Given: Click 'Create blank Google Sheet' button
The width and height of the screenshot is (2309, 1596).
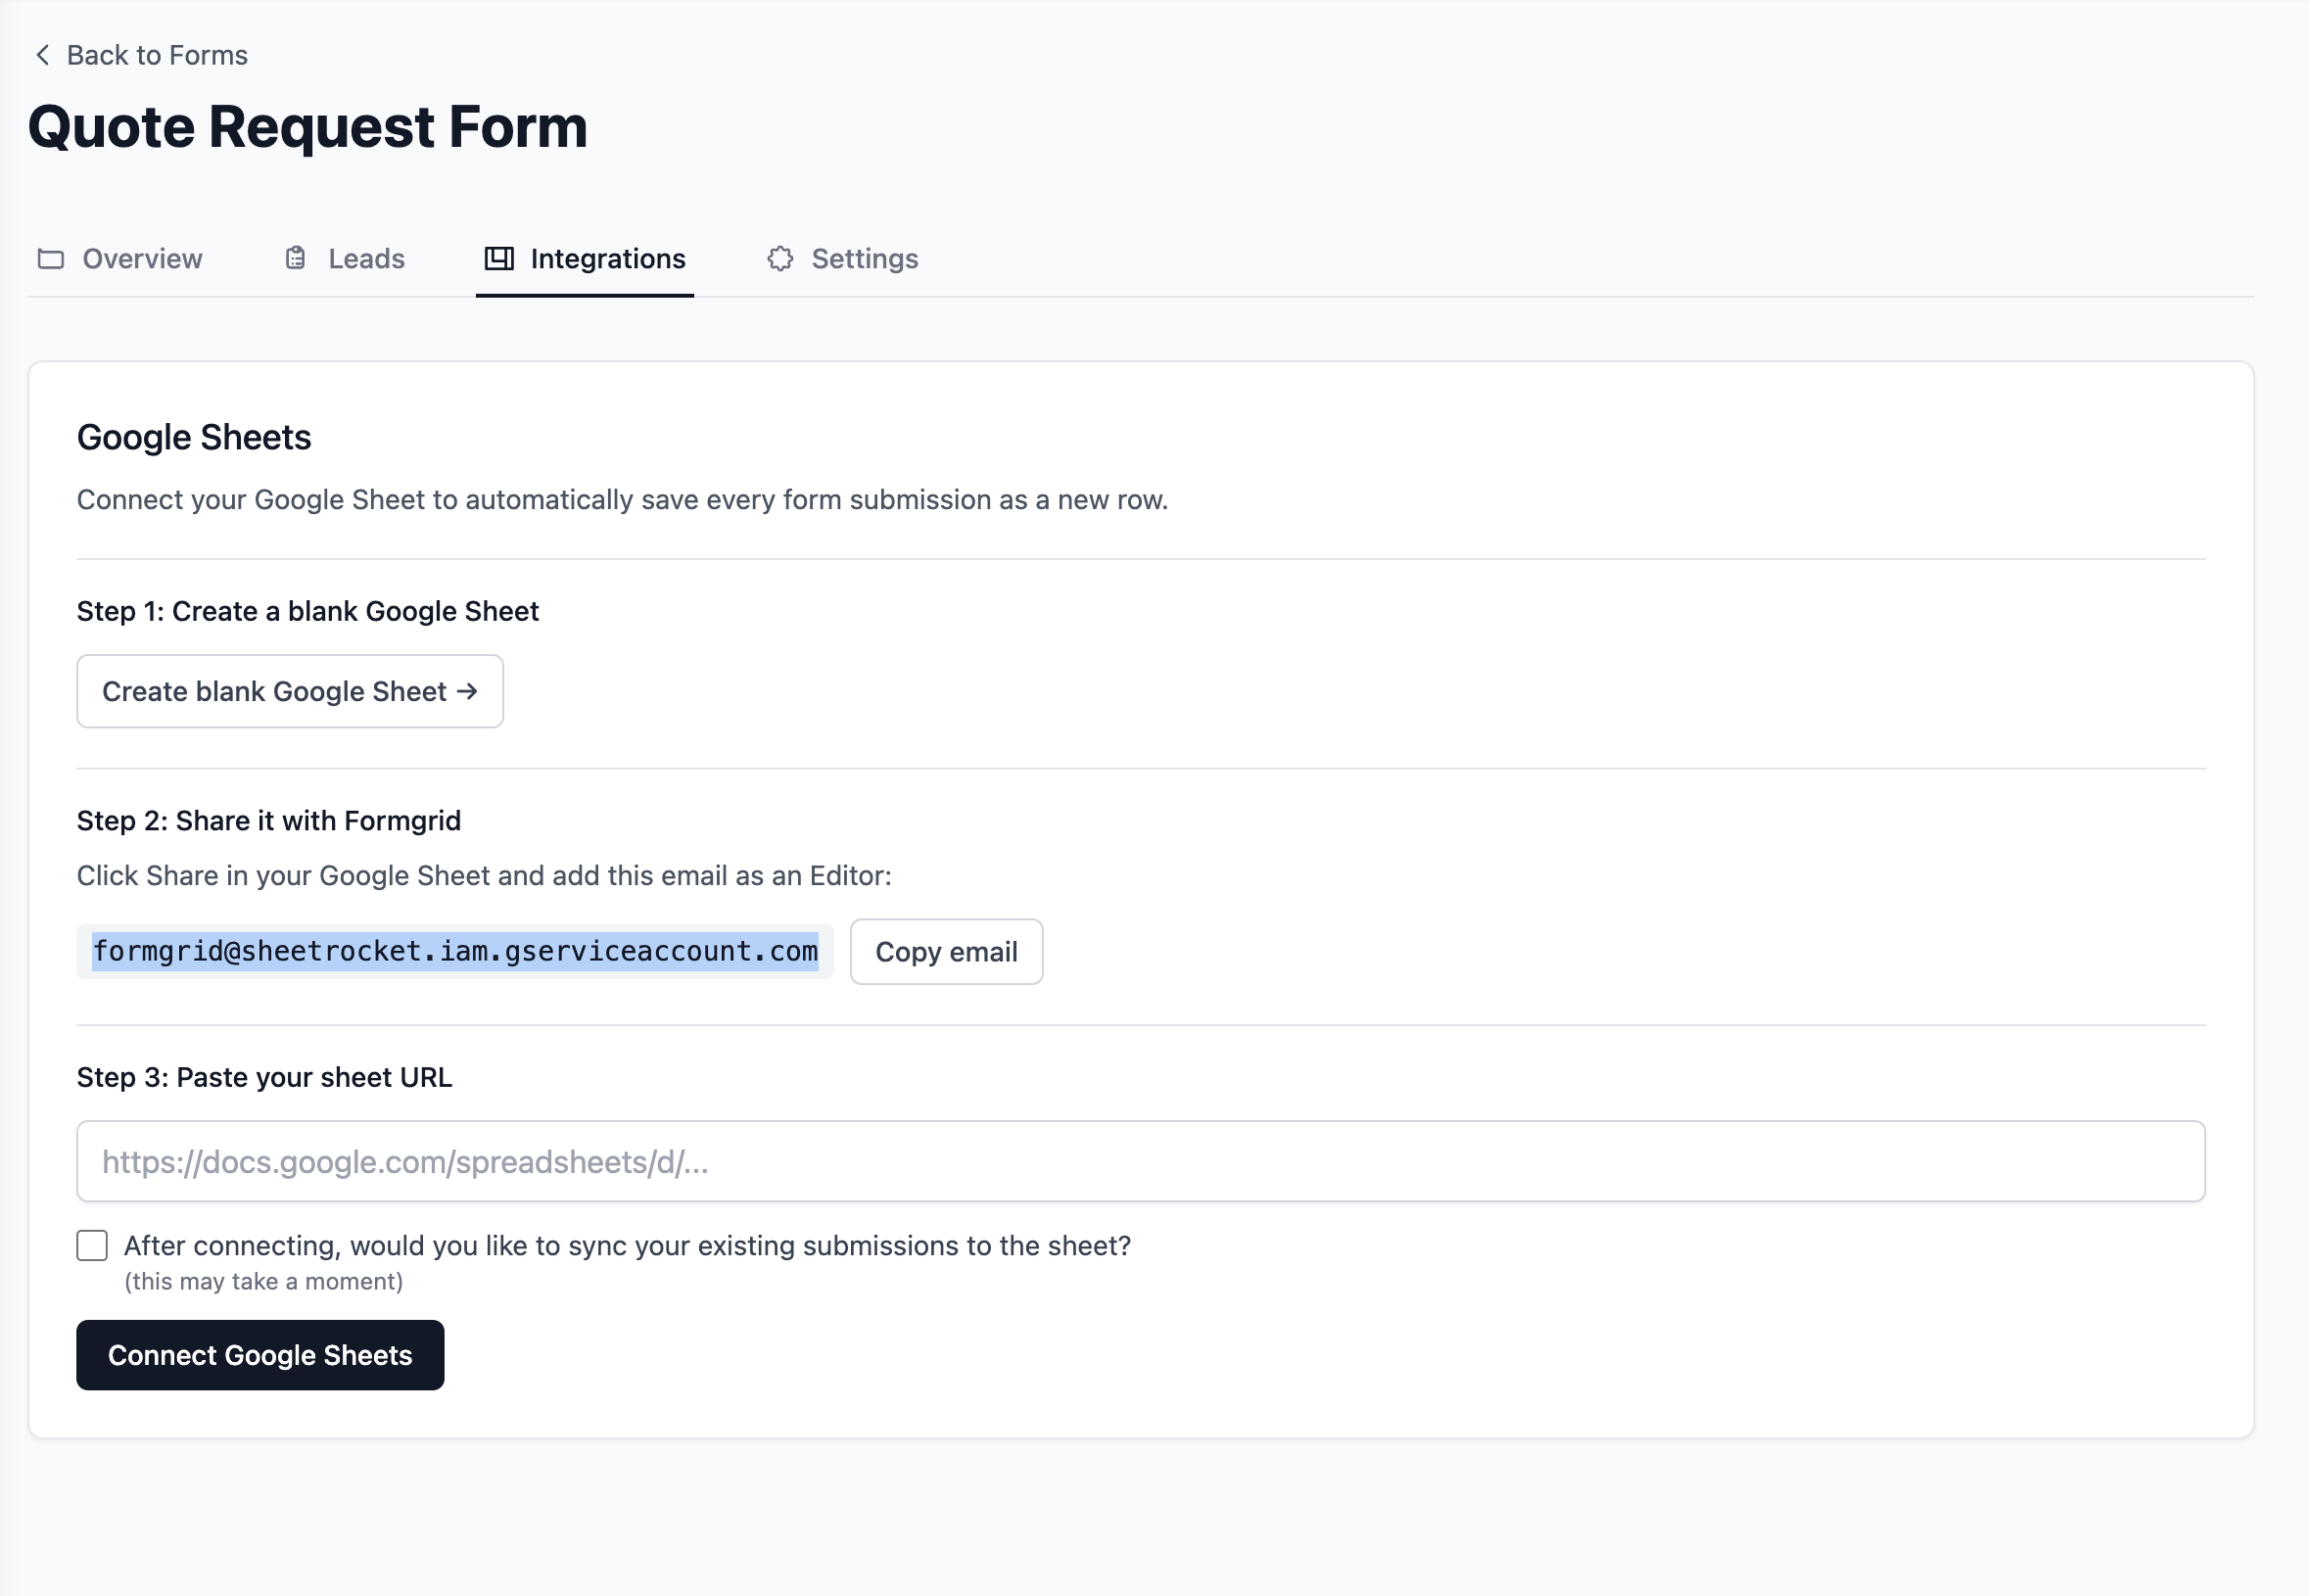Looking at the screenshot, I should [x=290, y=691].
